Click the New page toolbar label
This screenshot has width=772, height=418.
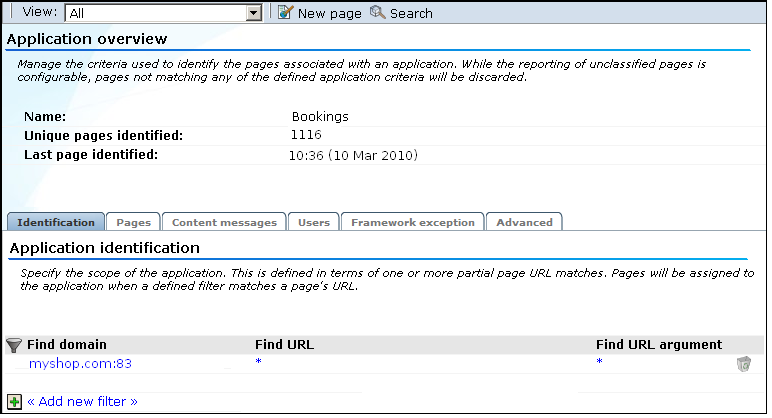pyautogui.click(x=329, y=13)
